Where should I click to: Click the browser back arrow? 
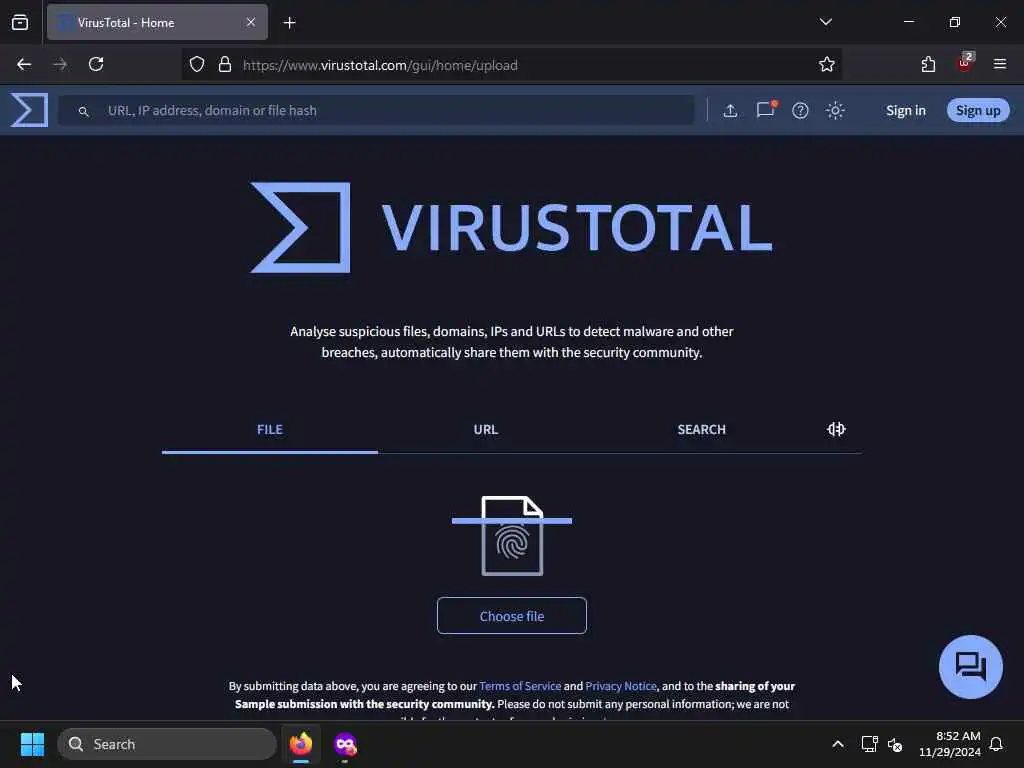pyautogui.click(x=24, y=64)
